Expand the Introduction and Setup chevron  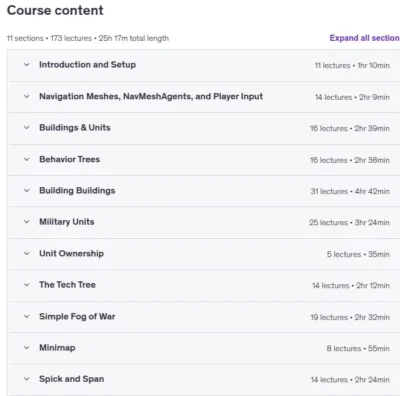[27, 65]
